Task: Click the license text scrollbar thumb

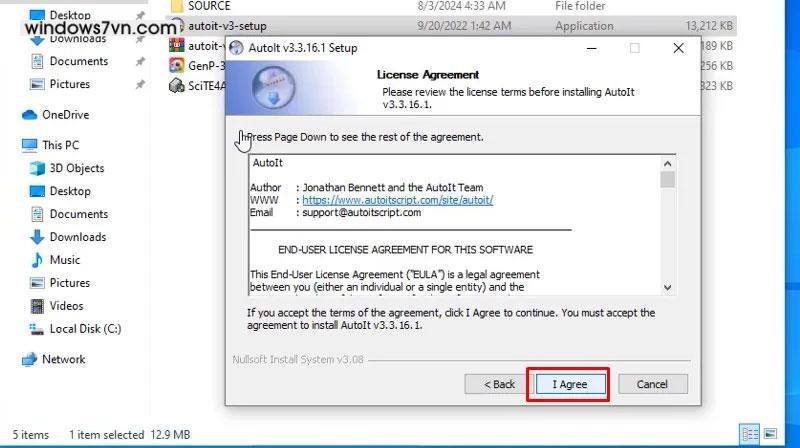Action: (667, 180)
